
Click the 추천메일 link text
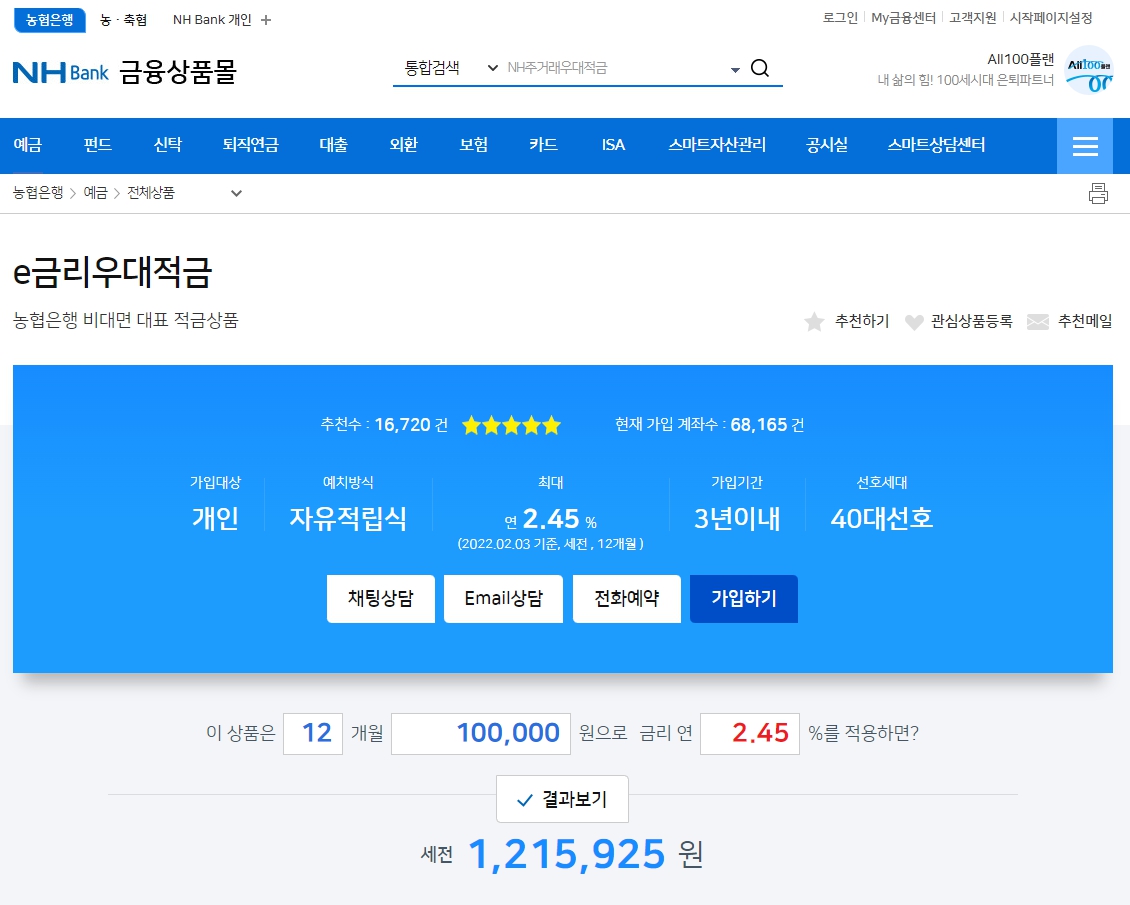pos(1085,321)
